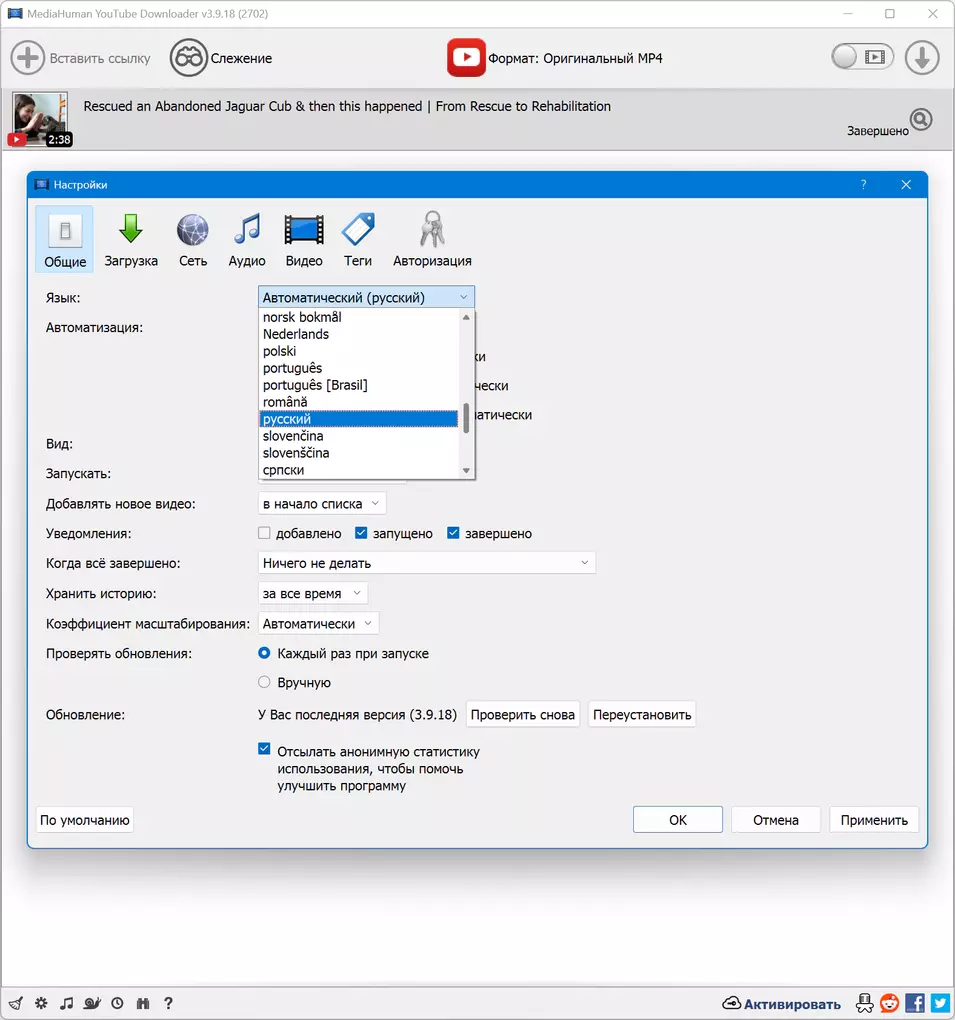Collapse the Язык language combo box
Viewport: 955px width, 1020px height.
tap(366, 297)
